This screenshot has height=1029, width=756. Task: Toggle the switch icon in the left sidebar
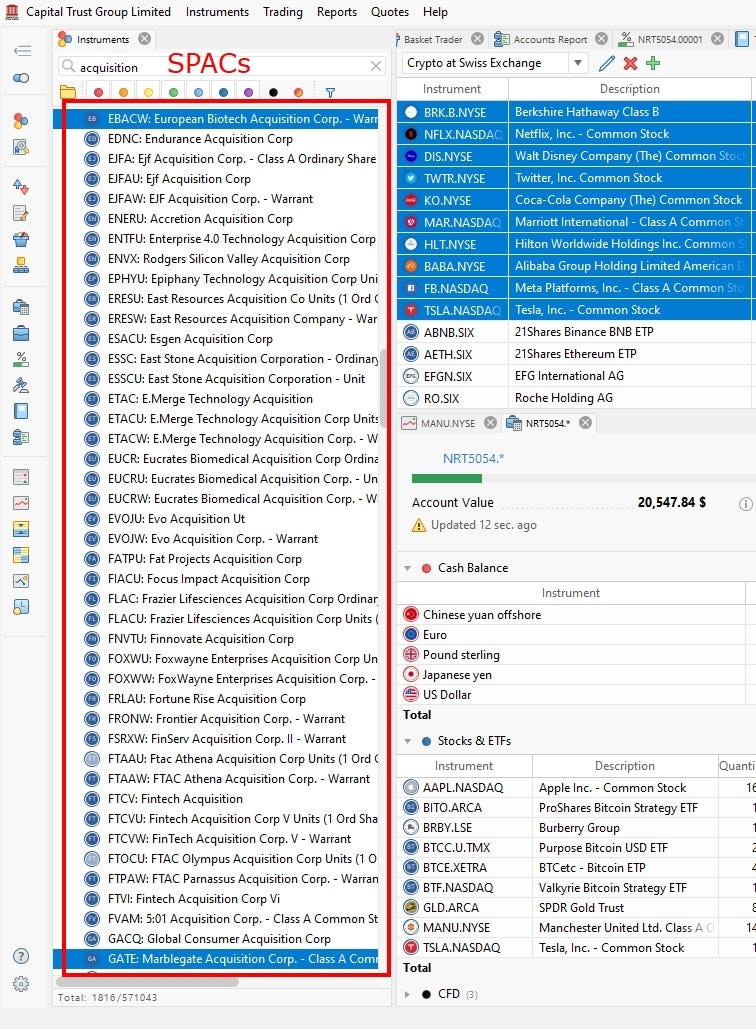pyautogui.click(x=21, y=78)
